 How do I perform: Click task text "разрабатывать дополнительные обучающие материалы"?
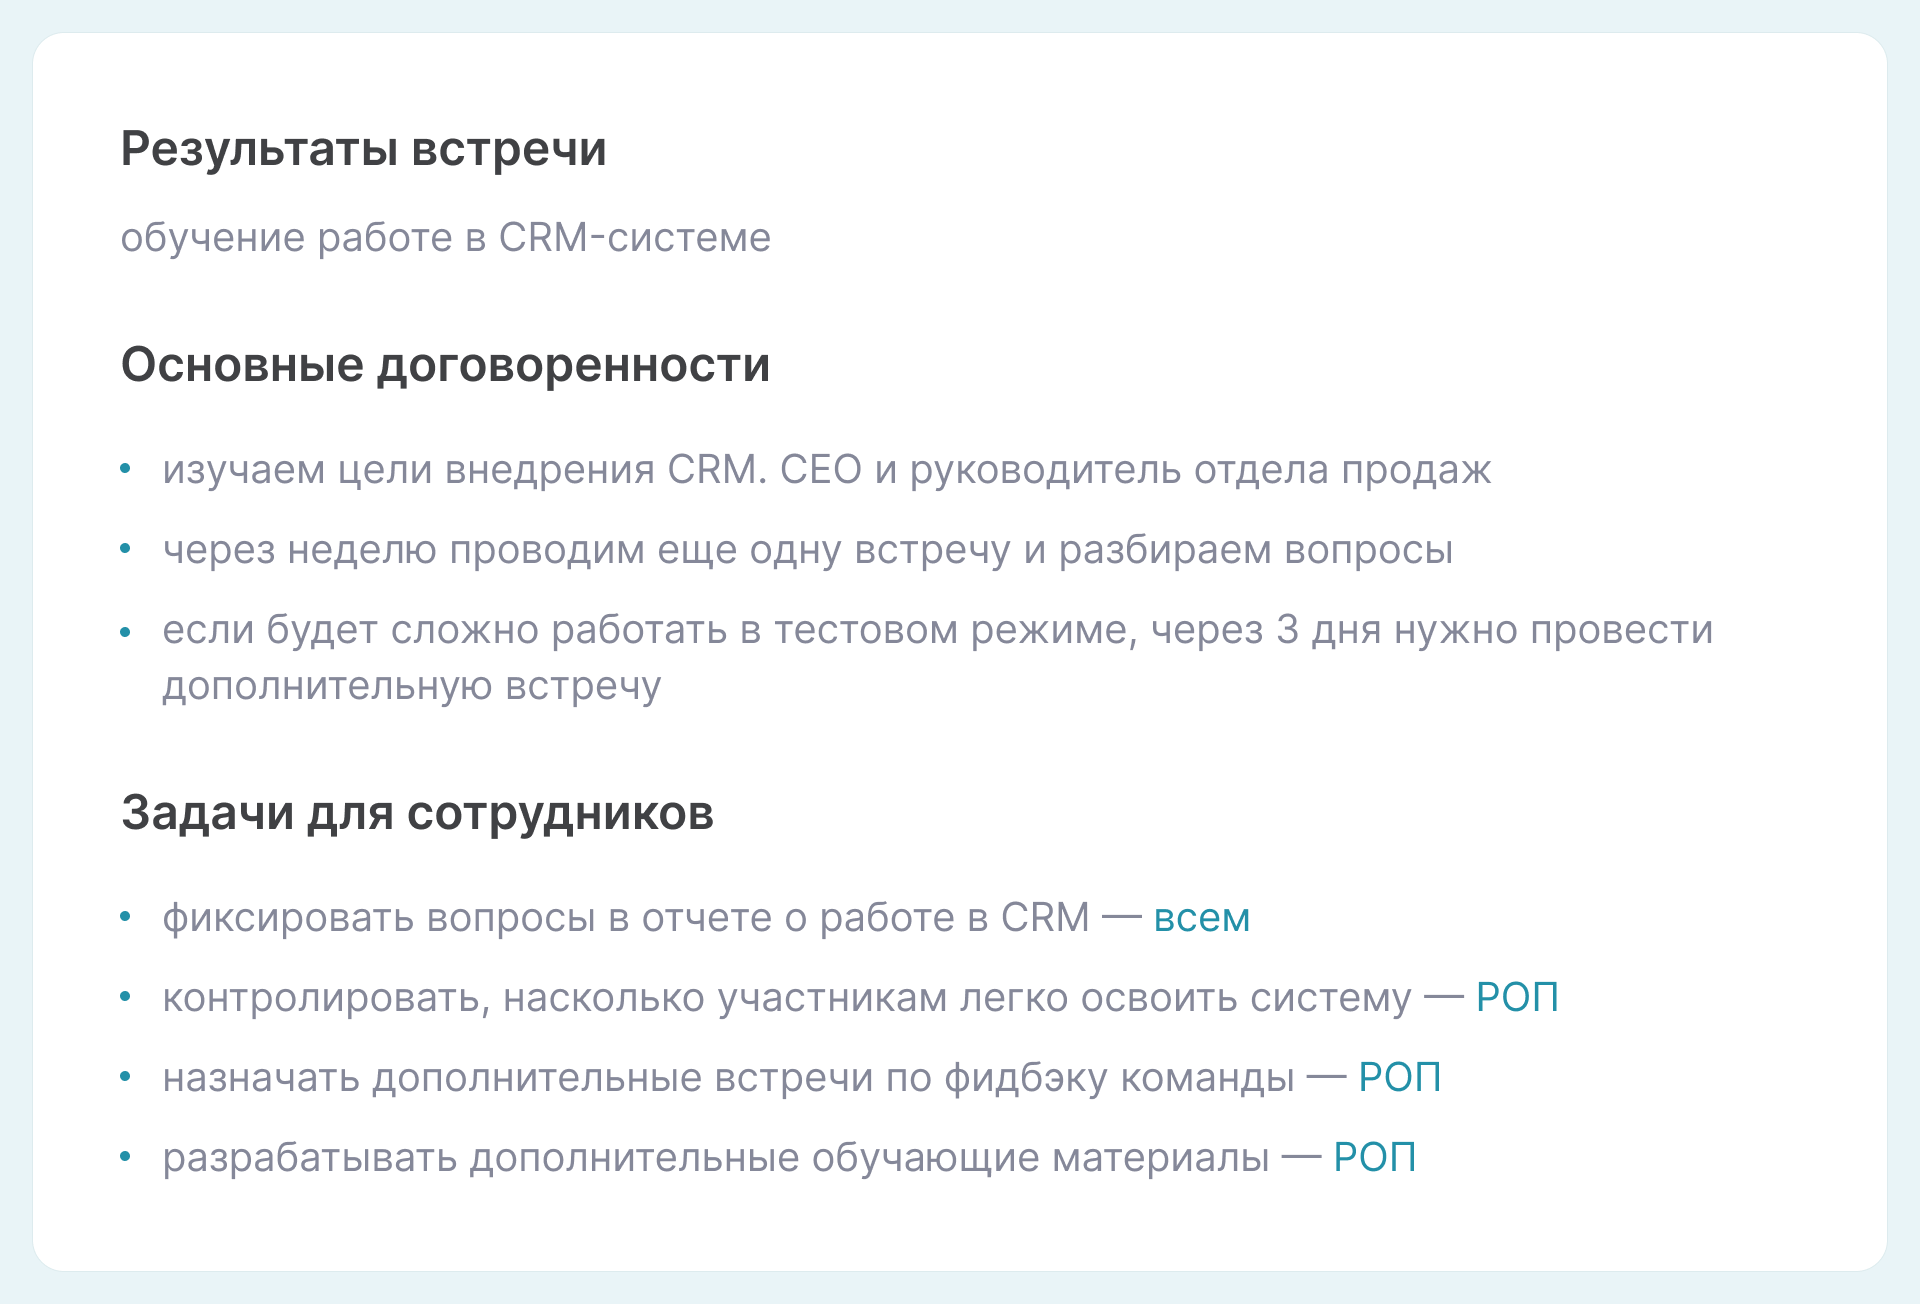coord(715,1158)
